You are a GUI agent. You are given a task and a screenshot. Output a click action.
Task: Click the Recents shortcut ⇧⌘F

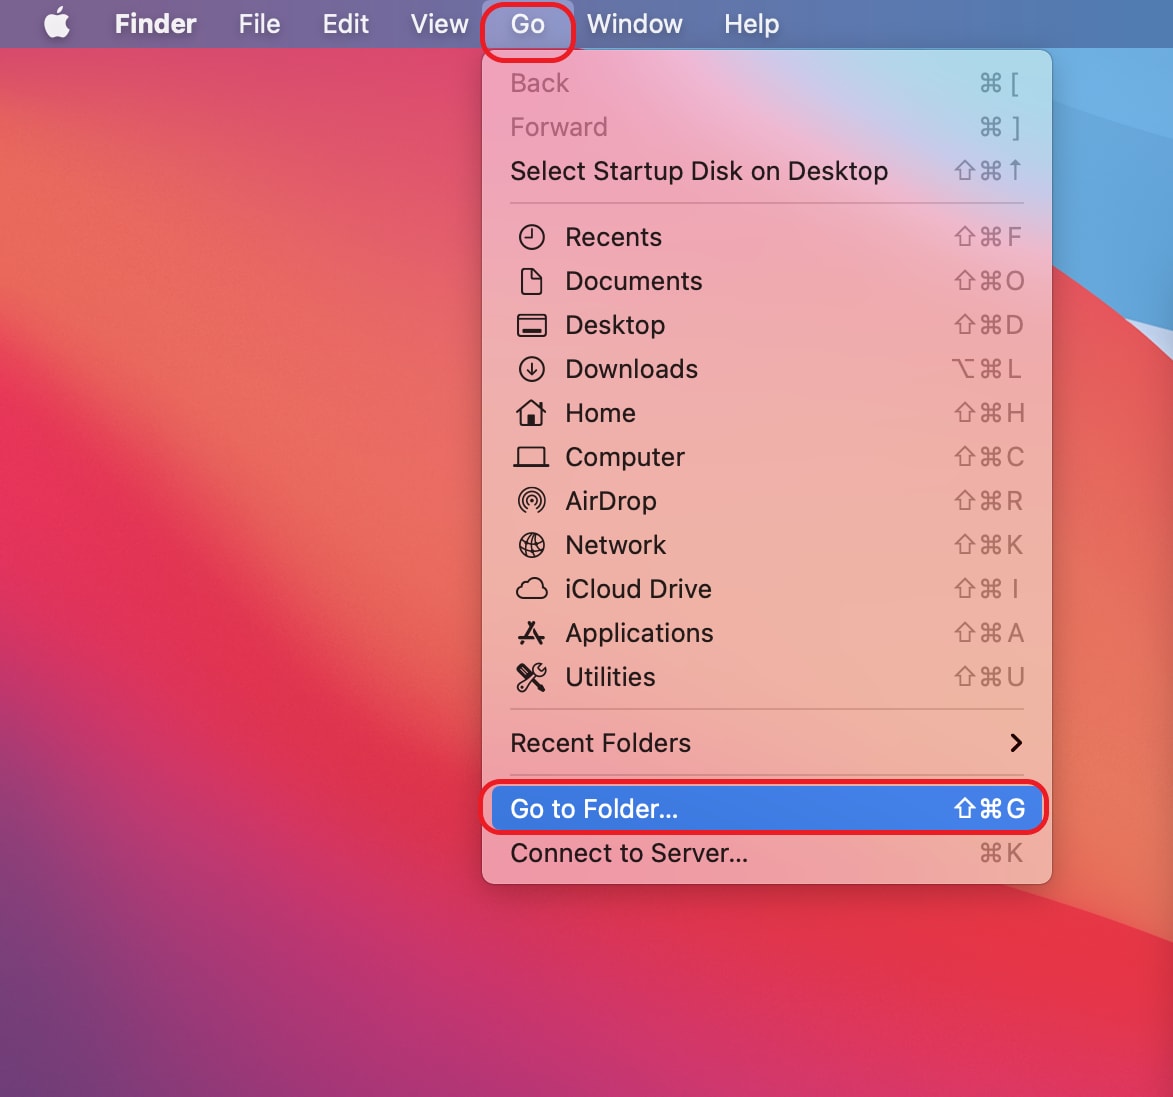coord(987,237)
